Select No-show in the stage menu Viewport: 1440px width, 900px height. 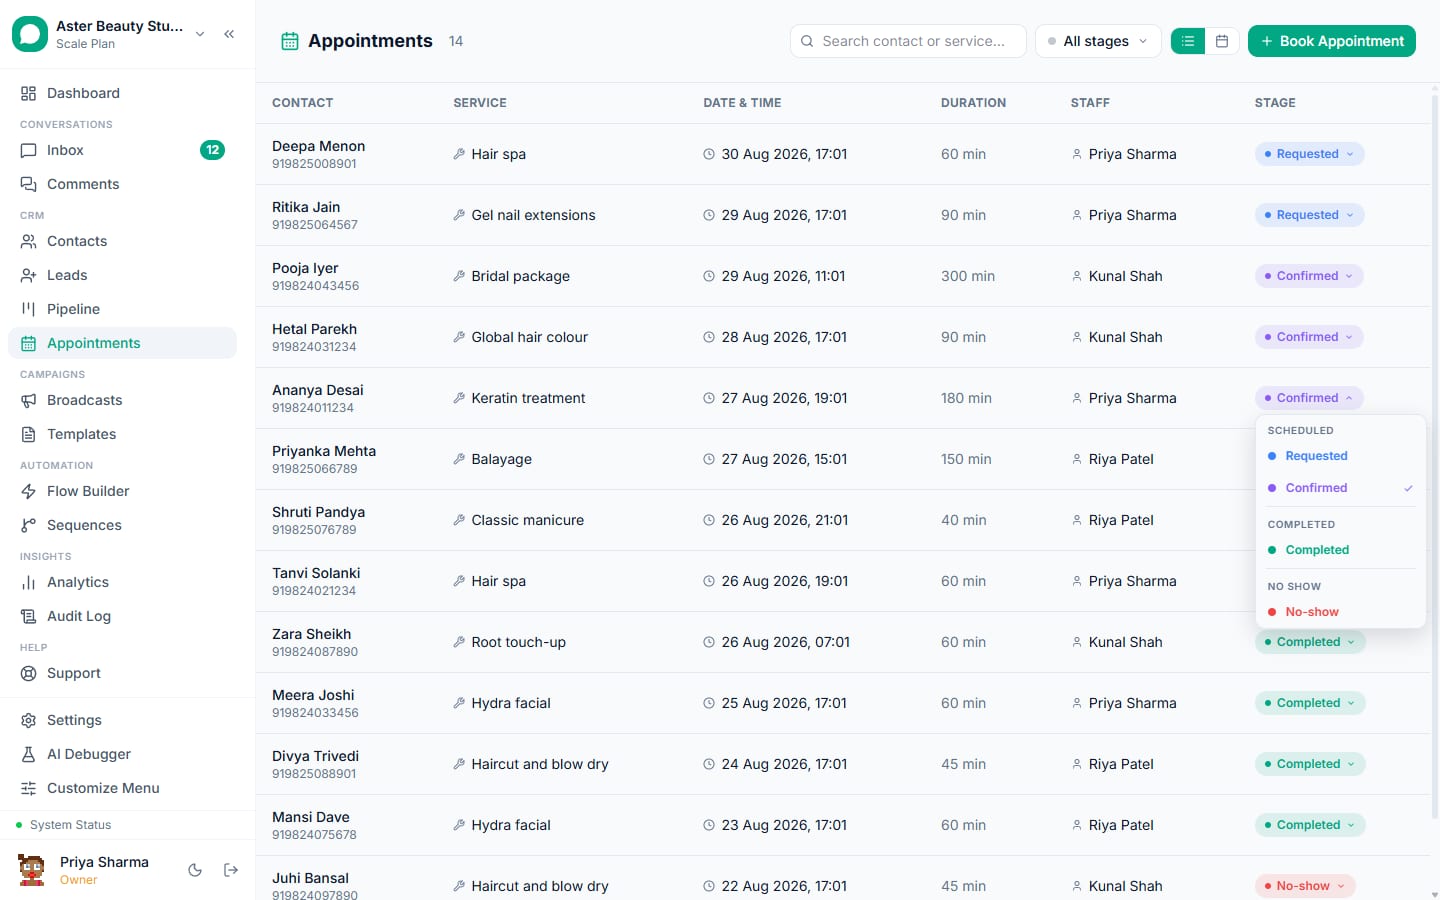click(1340, 612)
